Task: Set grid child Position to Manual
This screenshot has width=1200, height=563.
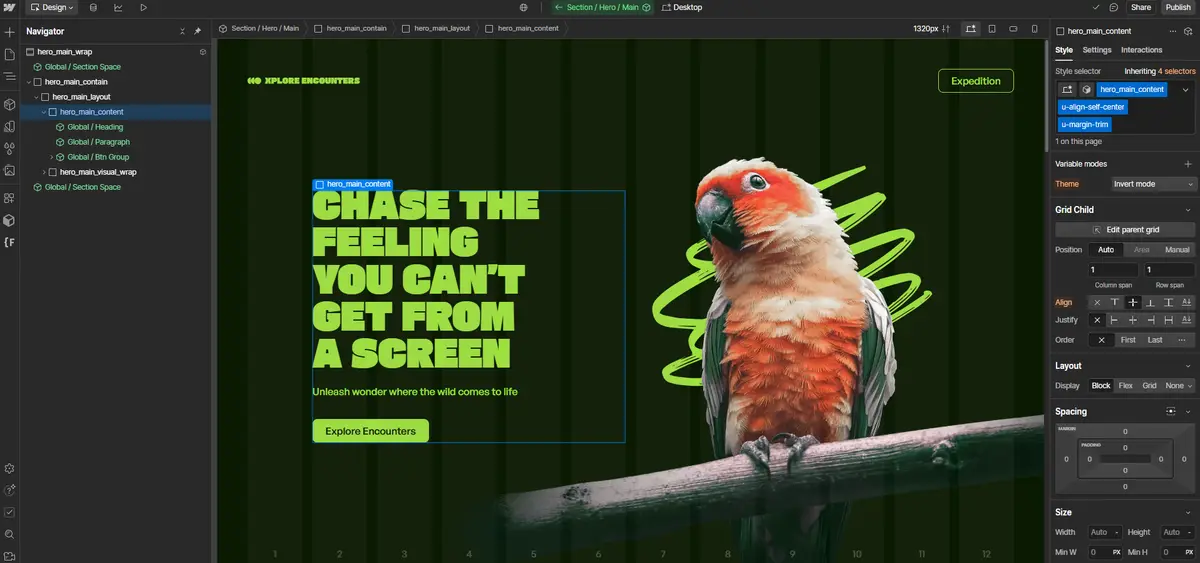Action: (1177, 249)
